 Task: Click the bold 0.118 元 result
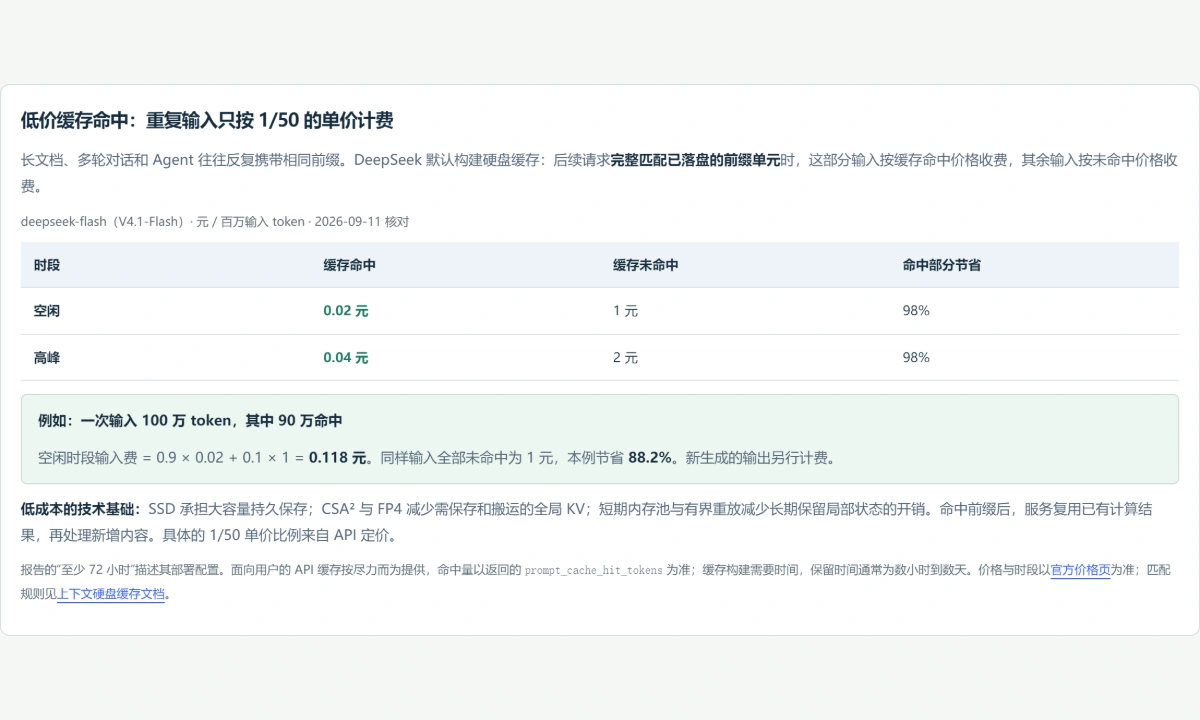coord(339,458)
